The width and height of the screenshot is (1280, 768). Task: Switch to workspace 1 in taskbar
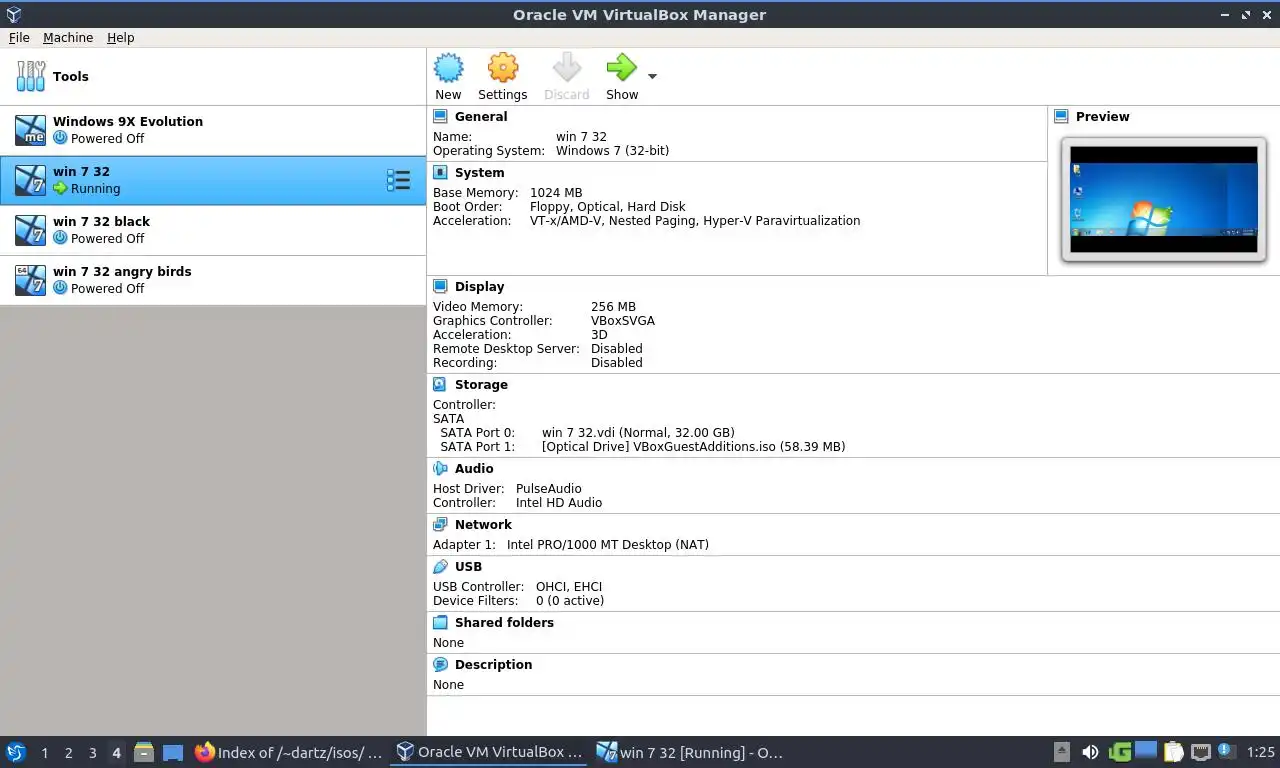tap(44, 752)
